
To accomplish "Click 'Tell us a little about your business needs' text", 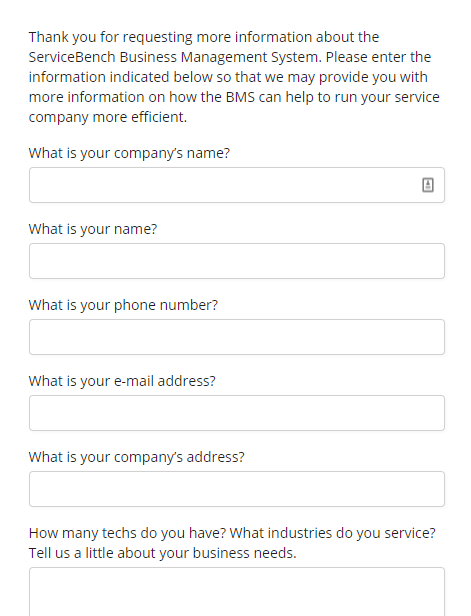I will pyautogui.click(x=163, y=553).
